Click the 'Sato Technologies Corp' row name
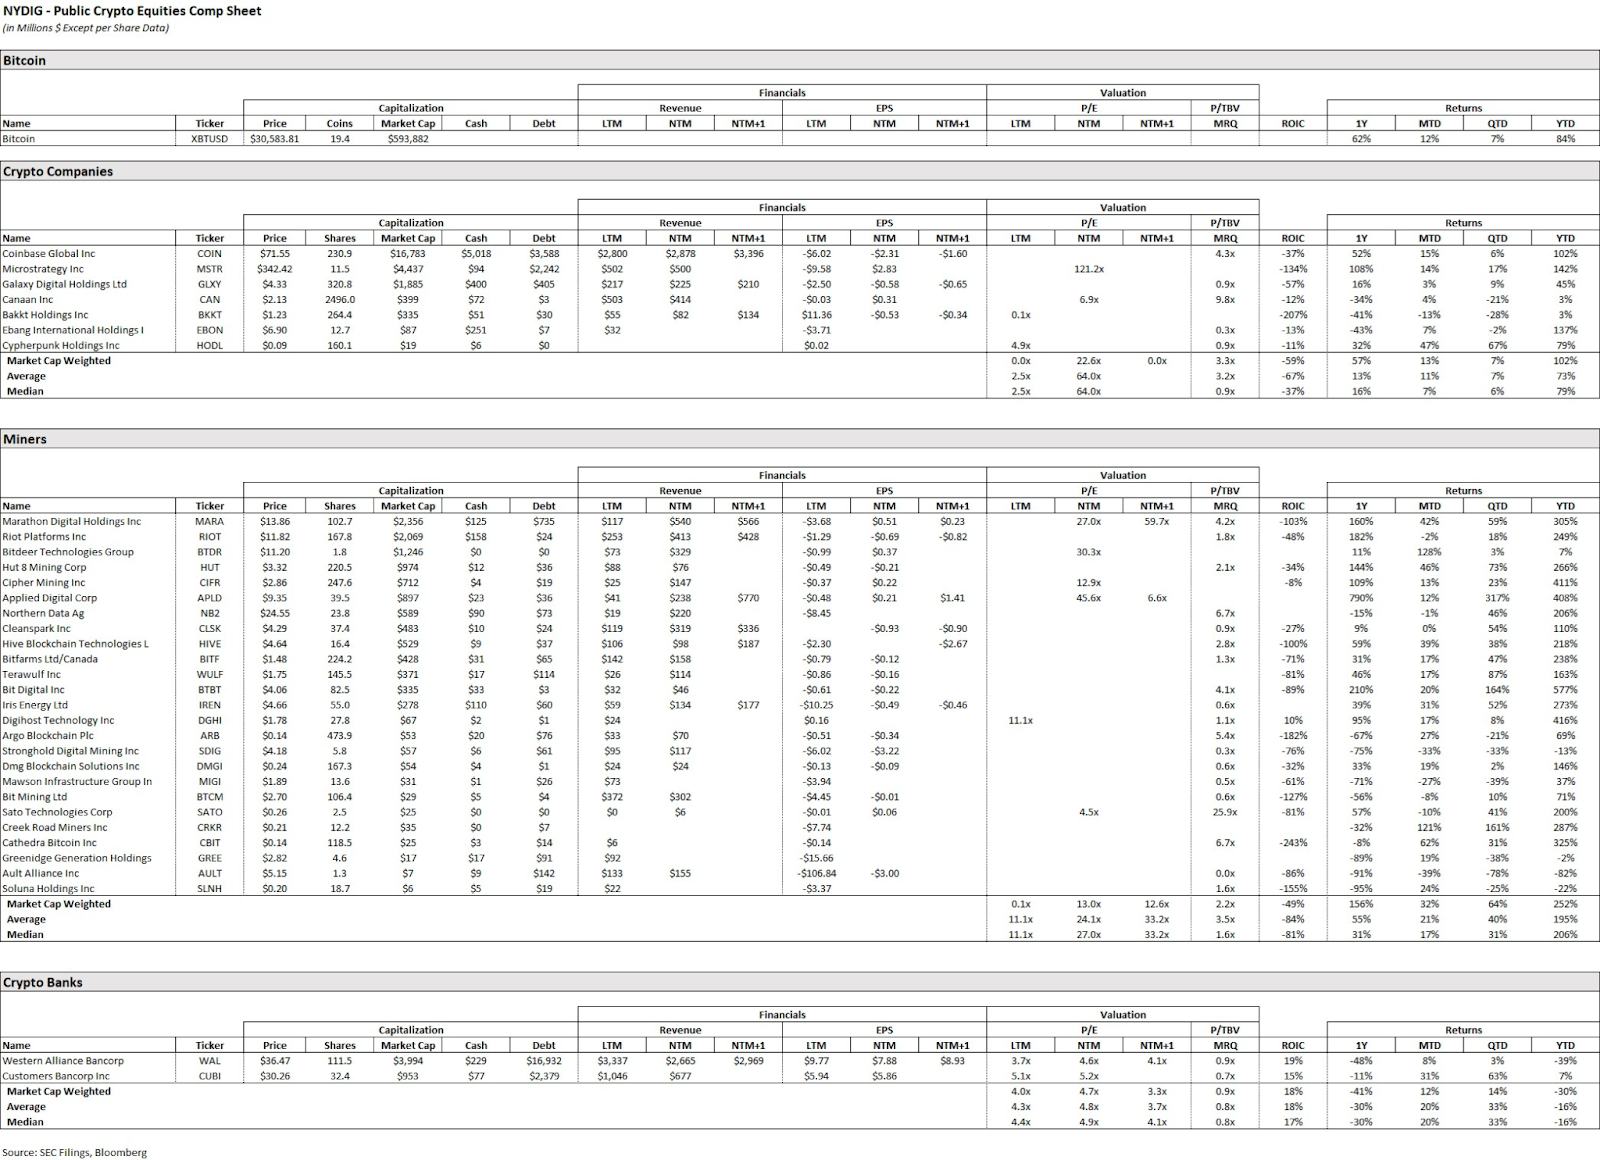The height and width of the screenshot is (1160, 1600). [57, 812]
